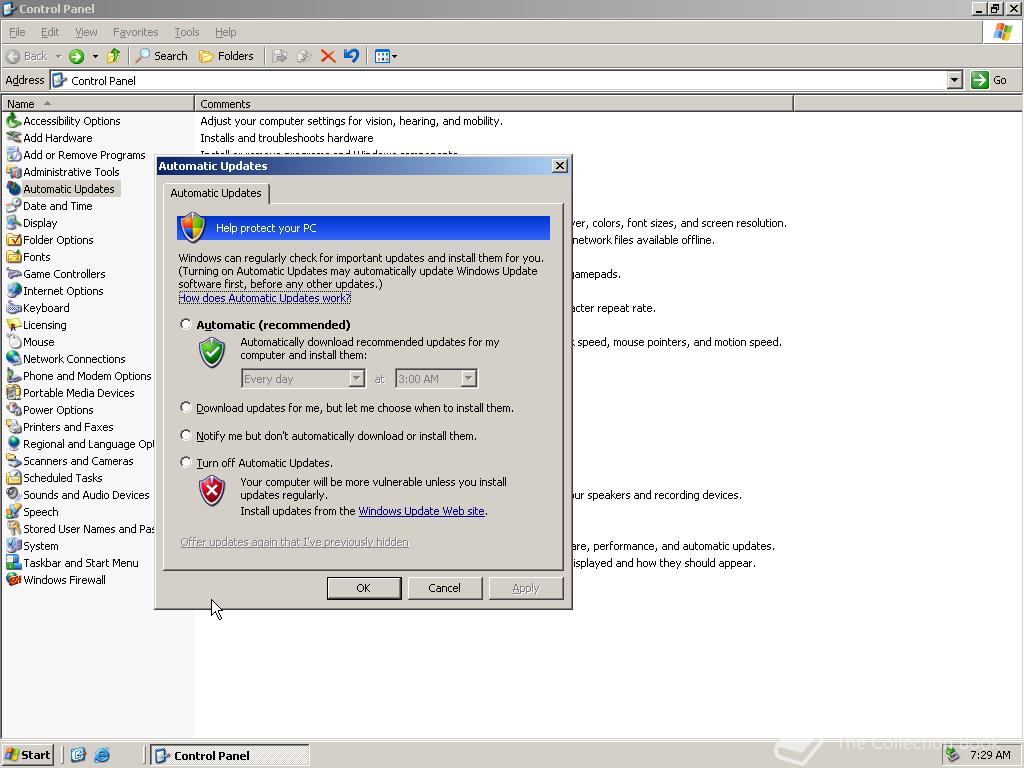Click OK in Automatic Updates dialog

(364, 588)
